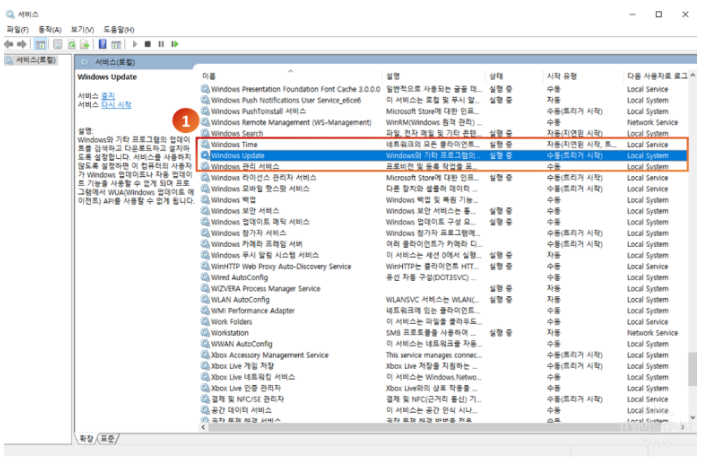Click the horizontal scrollbar left arrow
The image size is (703, 465).
[x=204, y=427]
